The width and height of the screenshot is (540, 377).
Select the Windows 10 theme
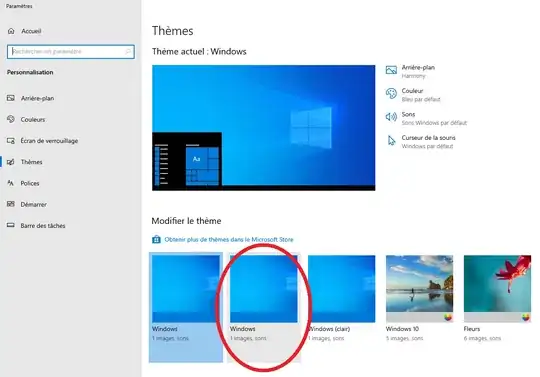point(419,299)
